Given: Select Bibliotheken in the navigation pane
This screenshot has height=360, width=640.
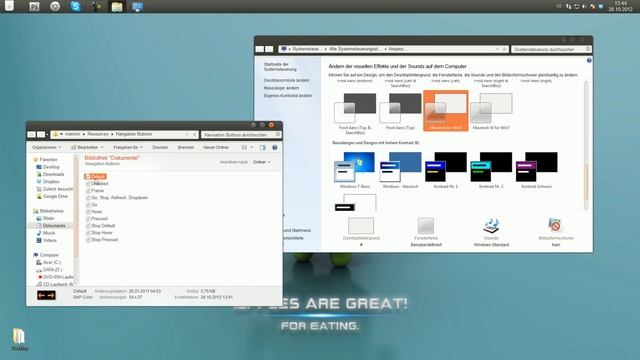Looking at the screenshot, I should 51,211.
